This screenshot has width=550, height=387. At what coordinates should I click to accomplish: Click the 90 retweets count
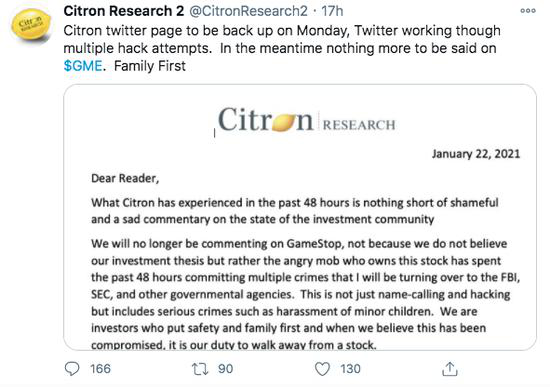(x=226, y=369)
